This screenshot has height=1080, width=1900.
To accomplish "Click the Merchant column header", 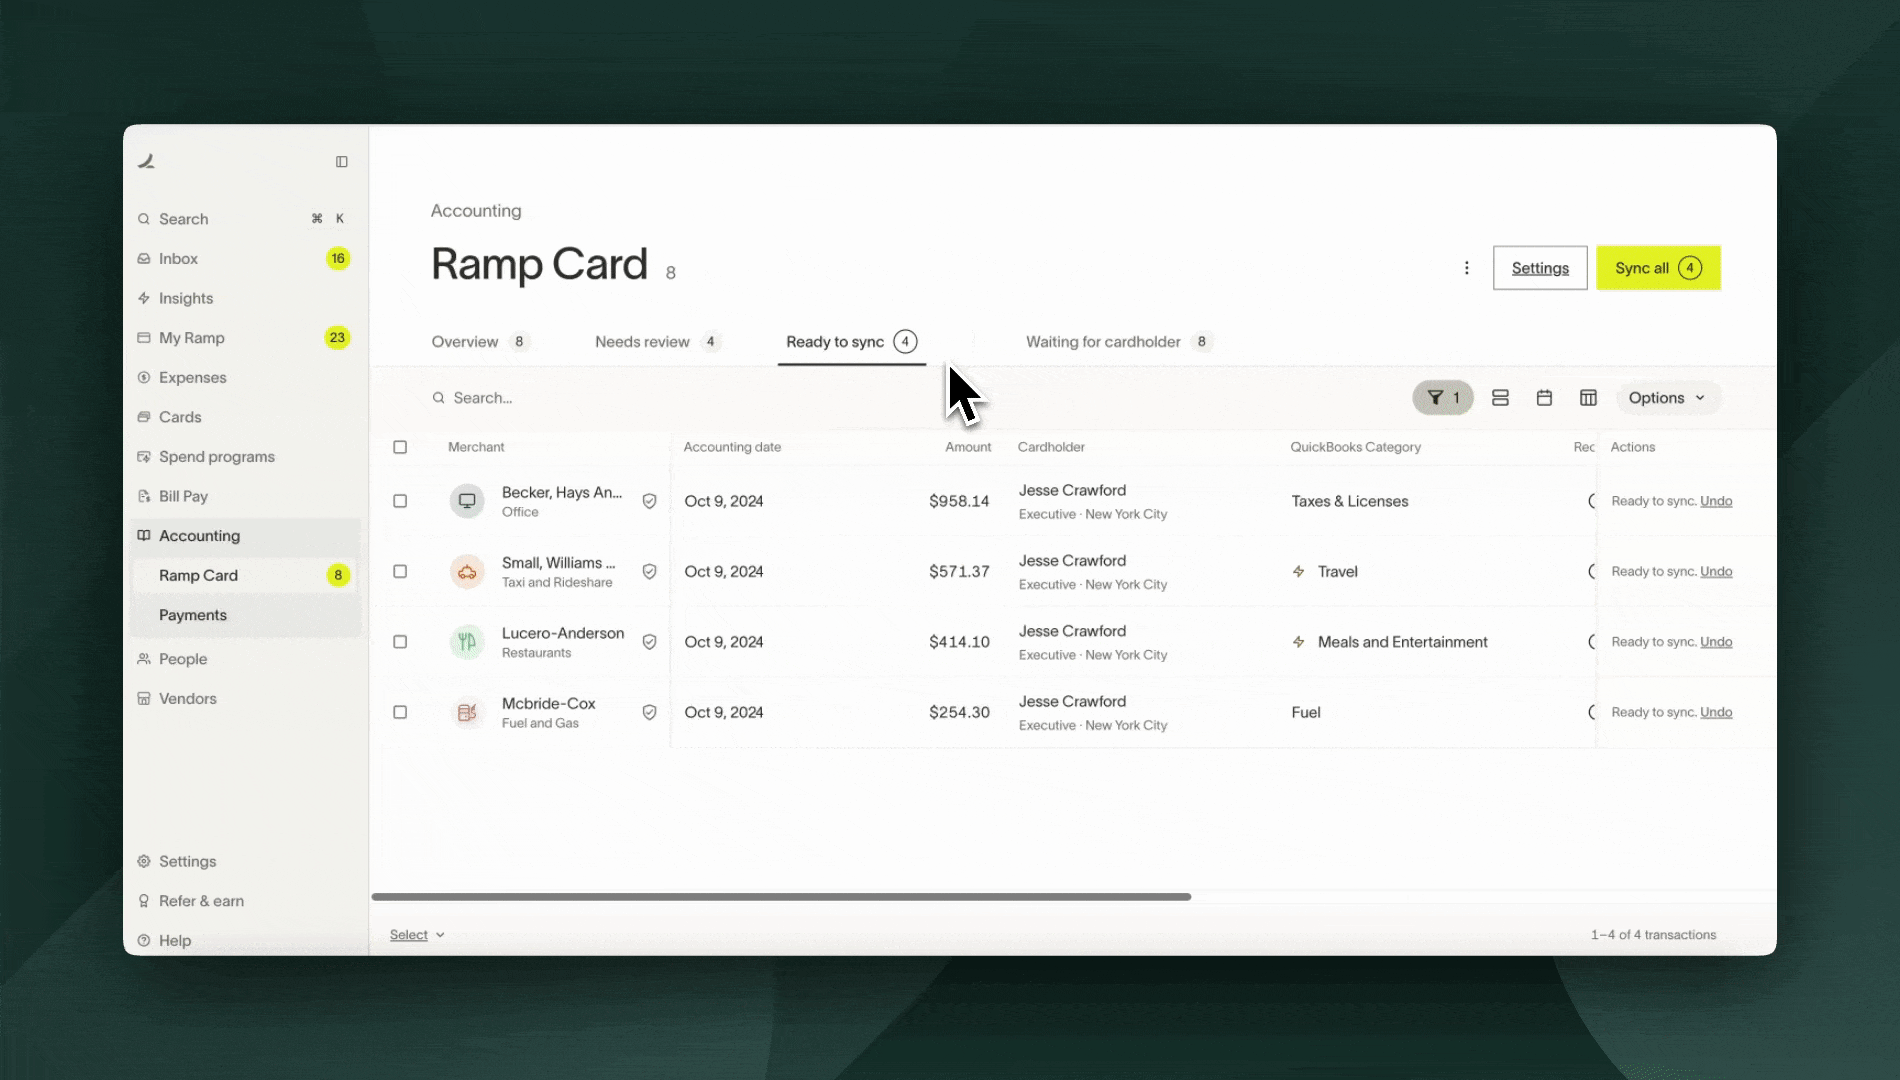I will pos(476,447).
